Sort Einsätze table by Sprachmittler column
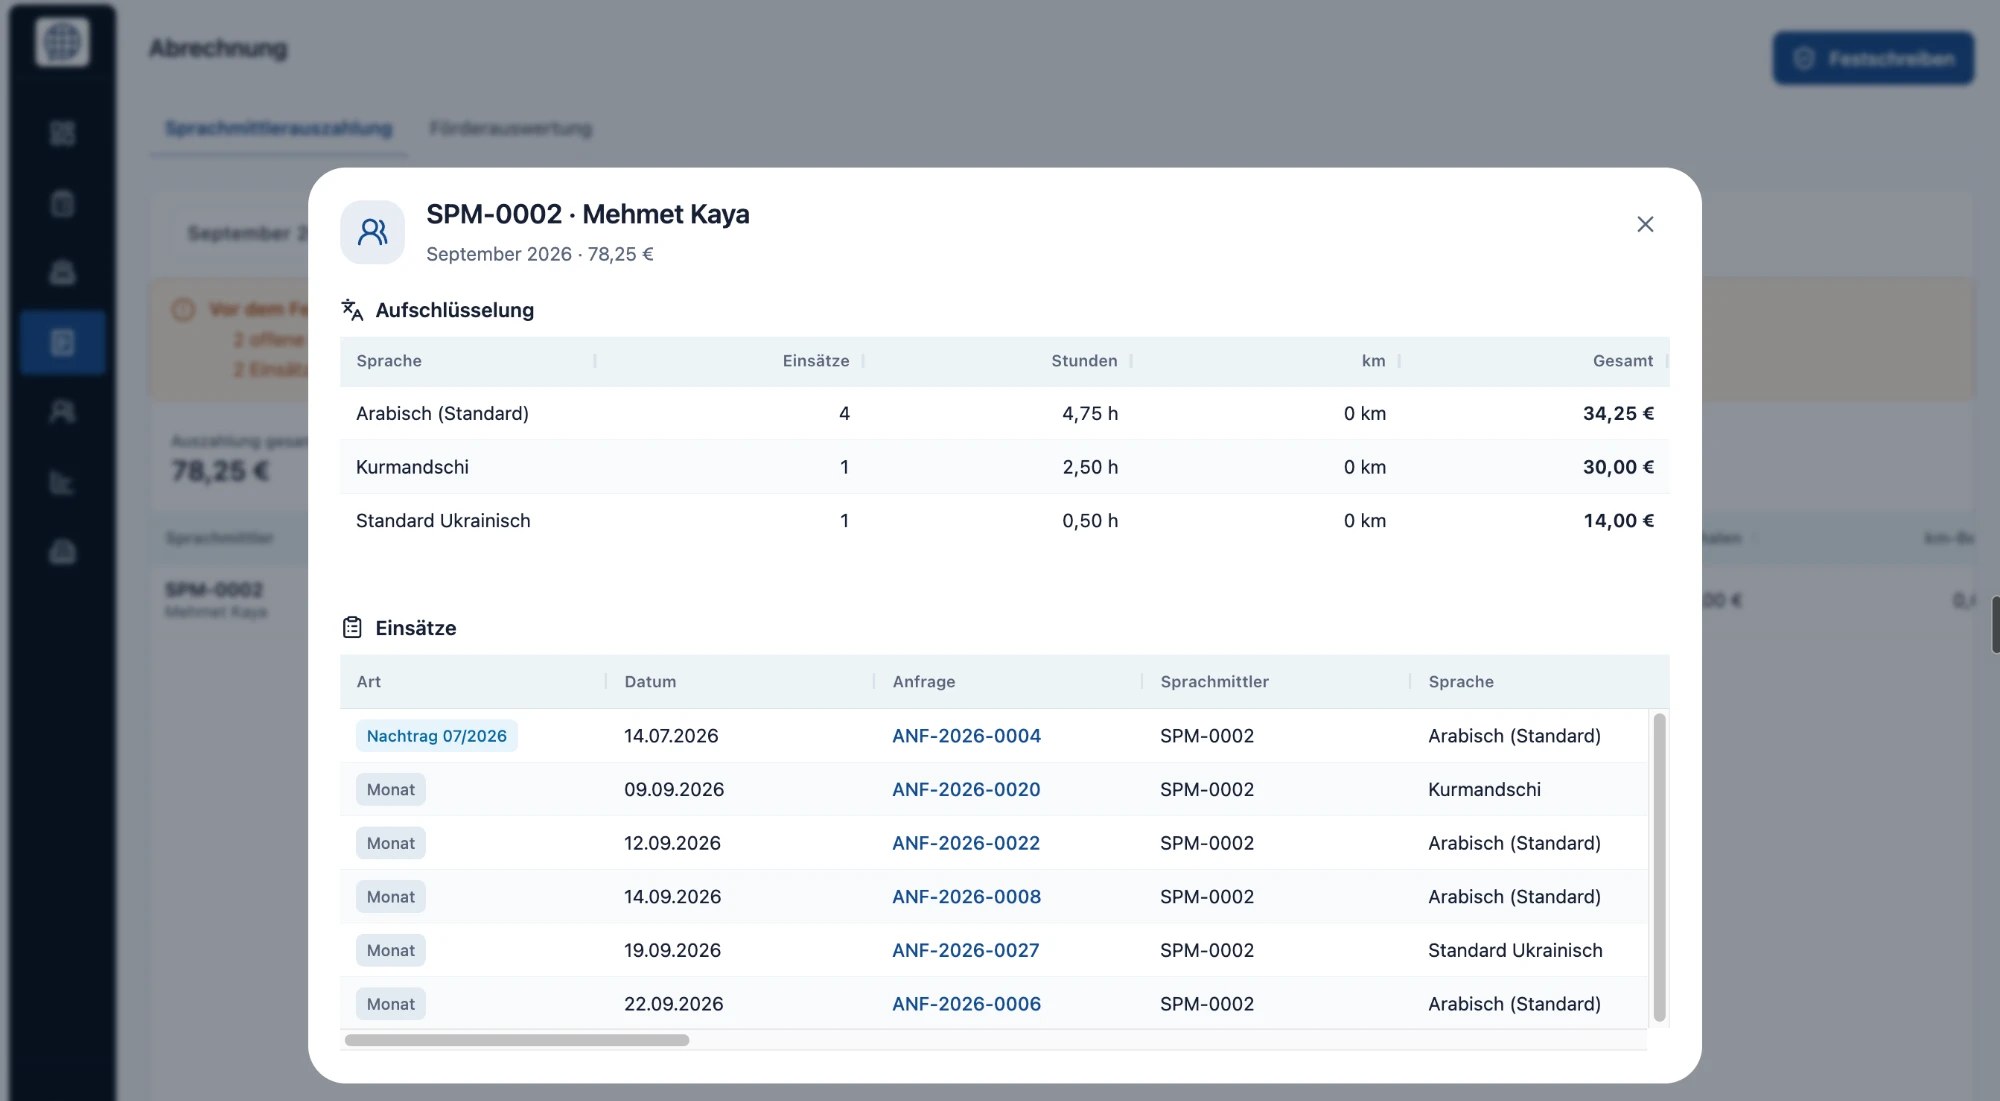 pyautogui.click(x=1214, y=682)
